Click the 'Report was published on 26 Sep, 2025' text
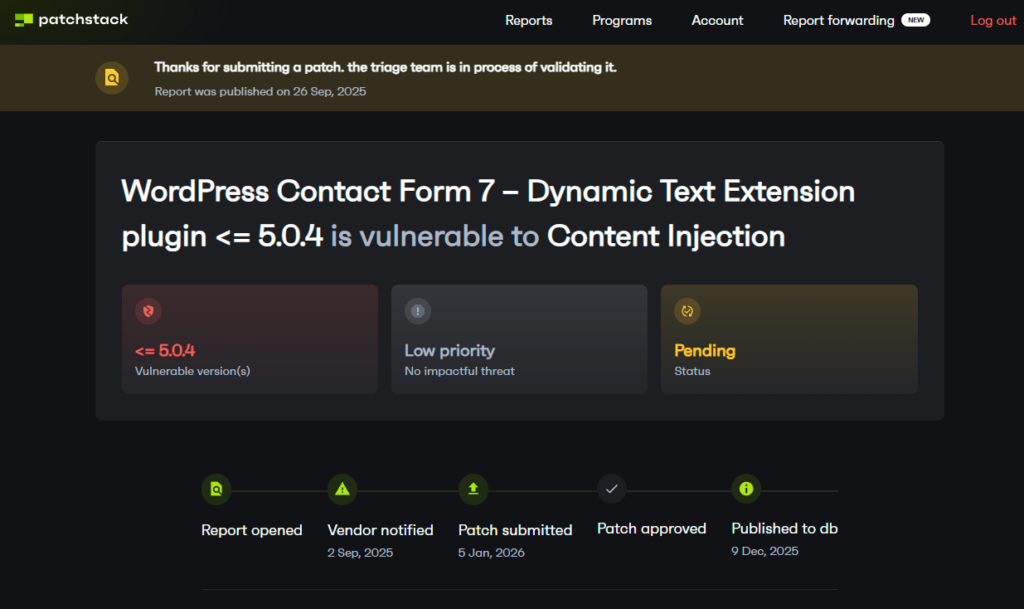 click(260, 91)
